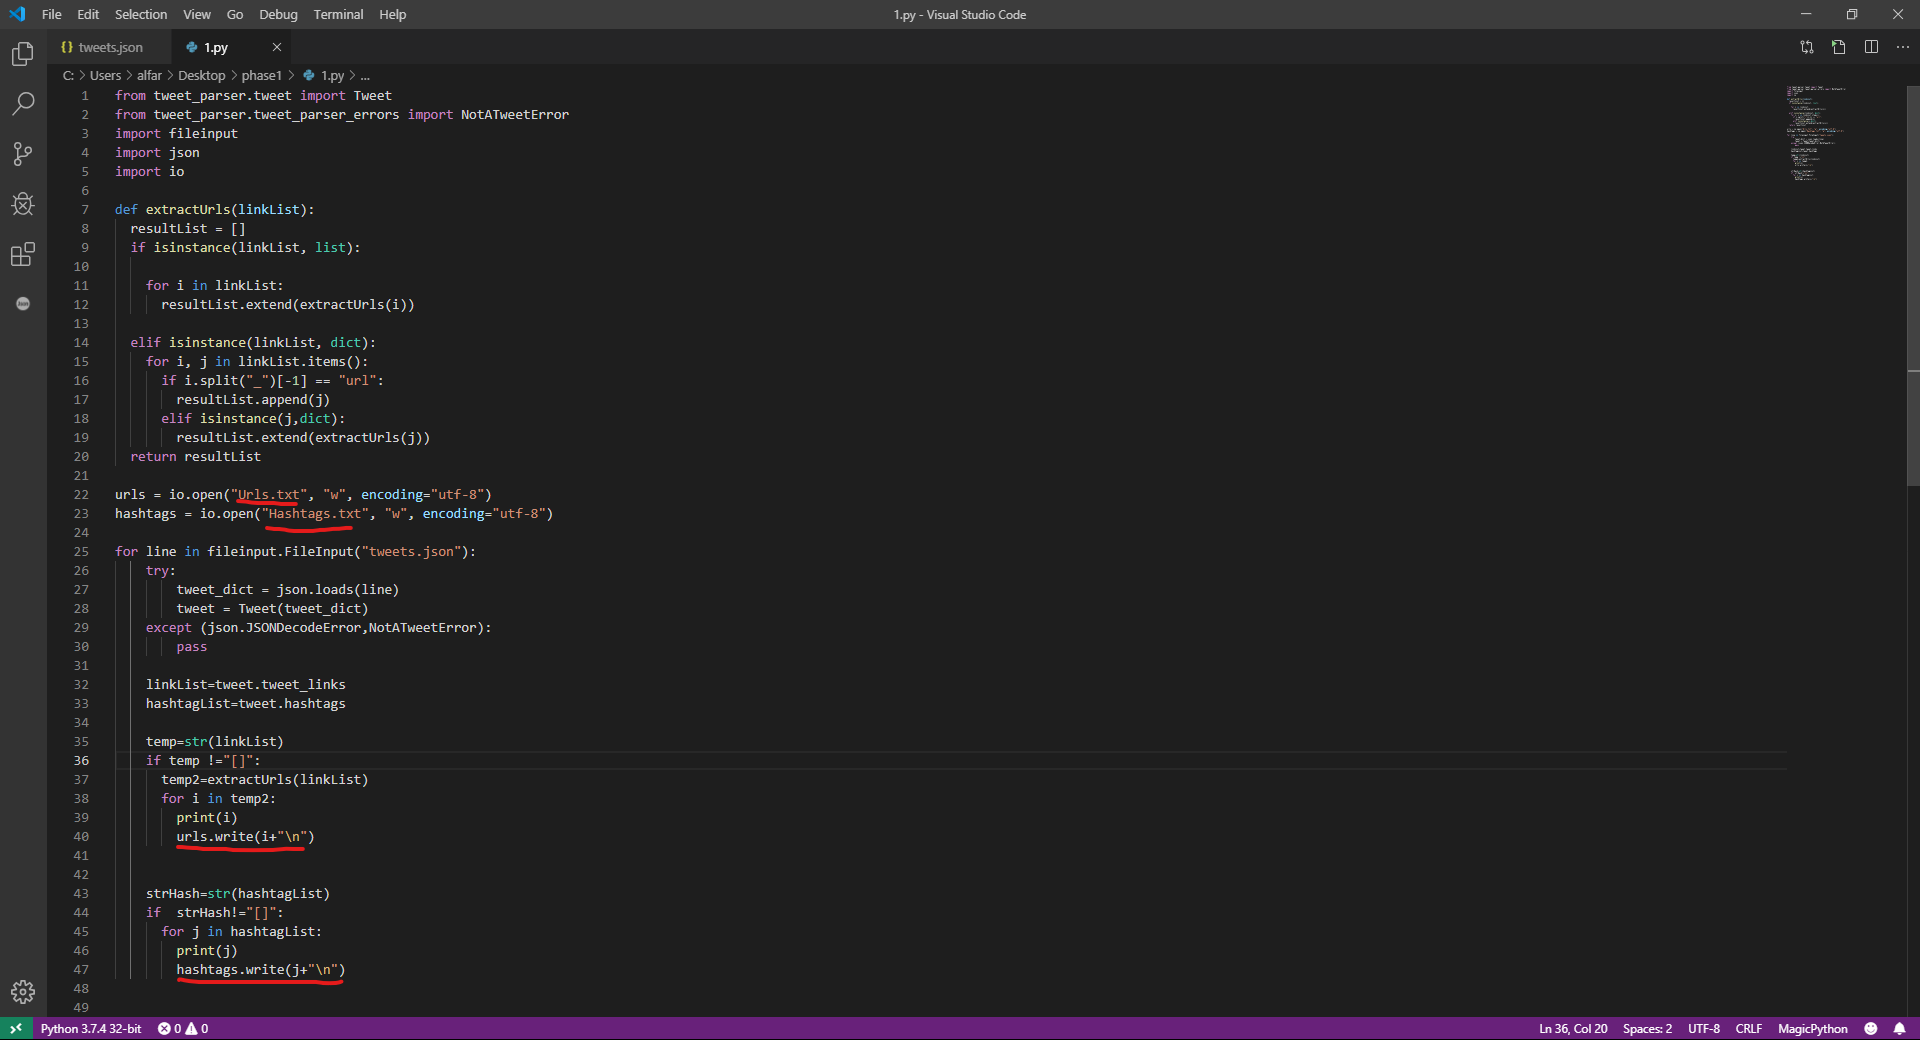Open the Debug view bug icon

coord(23,204)
